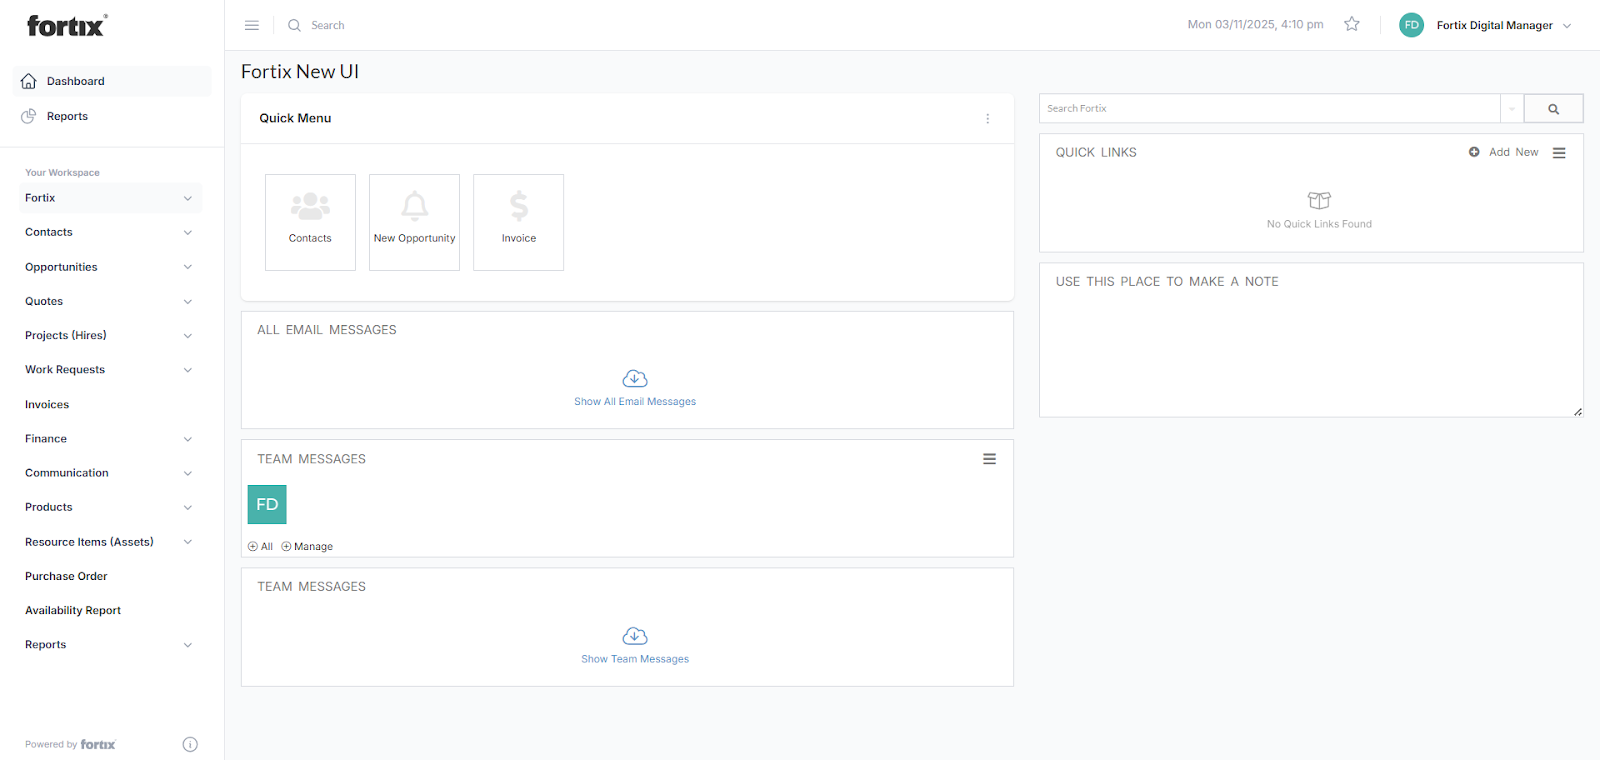Click the Quick Menu three-dot options icon
The width and height of the screenshot is (1600, 760).
pos(988,118)
